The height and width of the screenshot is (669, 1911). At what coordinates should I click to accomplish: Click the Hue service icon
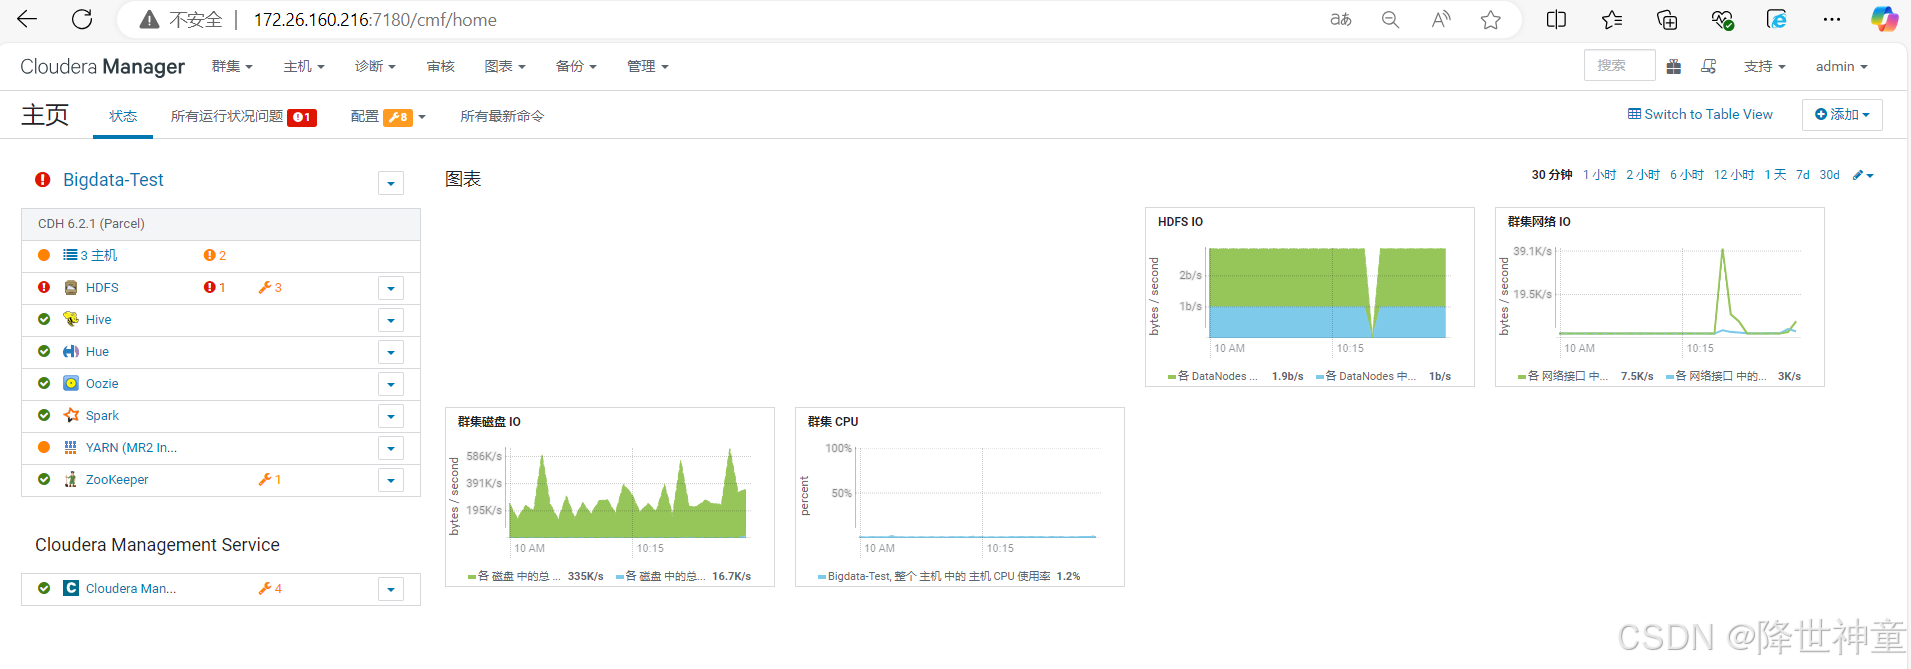71,351
